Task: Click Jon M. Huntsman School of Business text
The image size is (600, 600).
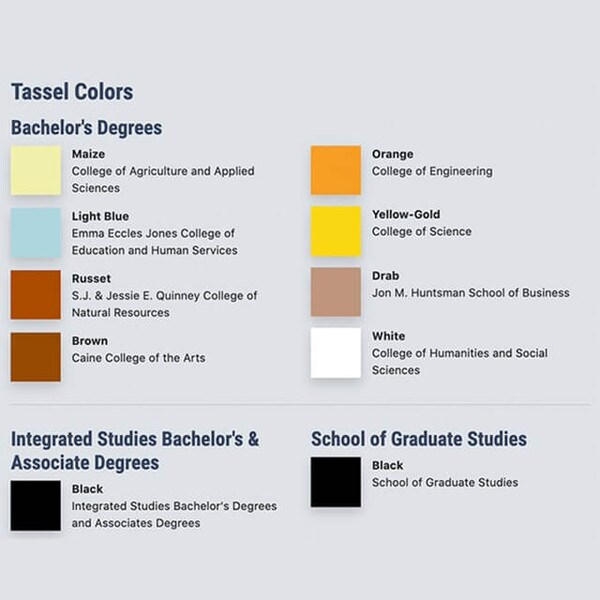Action: (x=471, y=293)
